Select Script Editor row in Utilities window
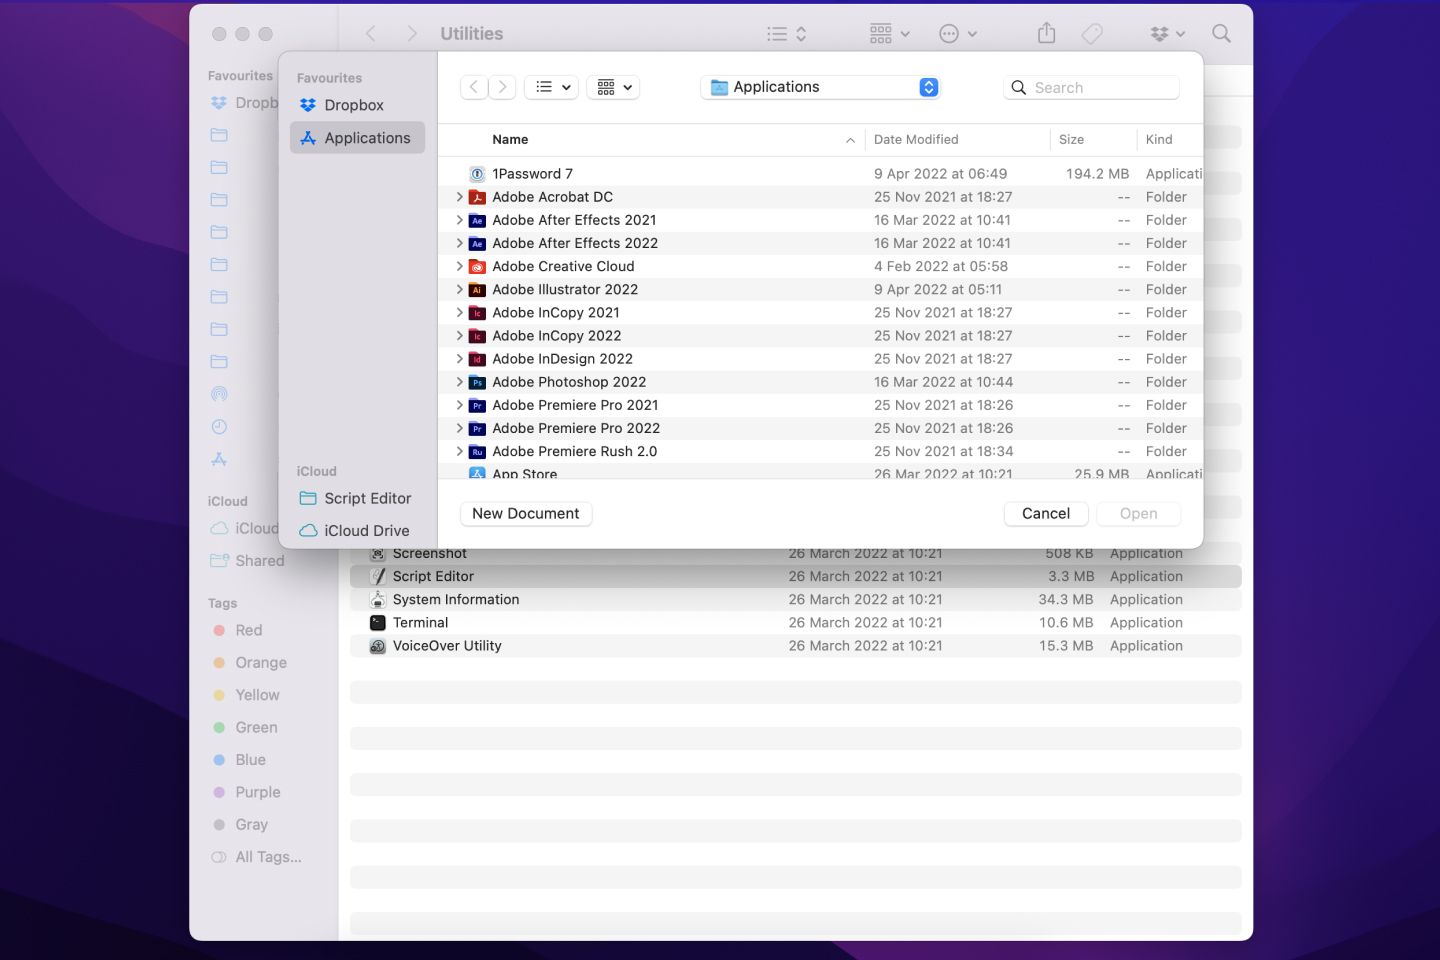The width and height of the screenshot is (1440, 960). [x=796, y=576]
